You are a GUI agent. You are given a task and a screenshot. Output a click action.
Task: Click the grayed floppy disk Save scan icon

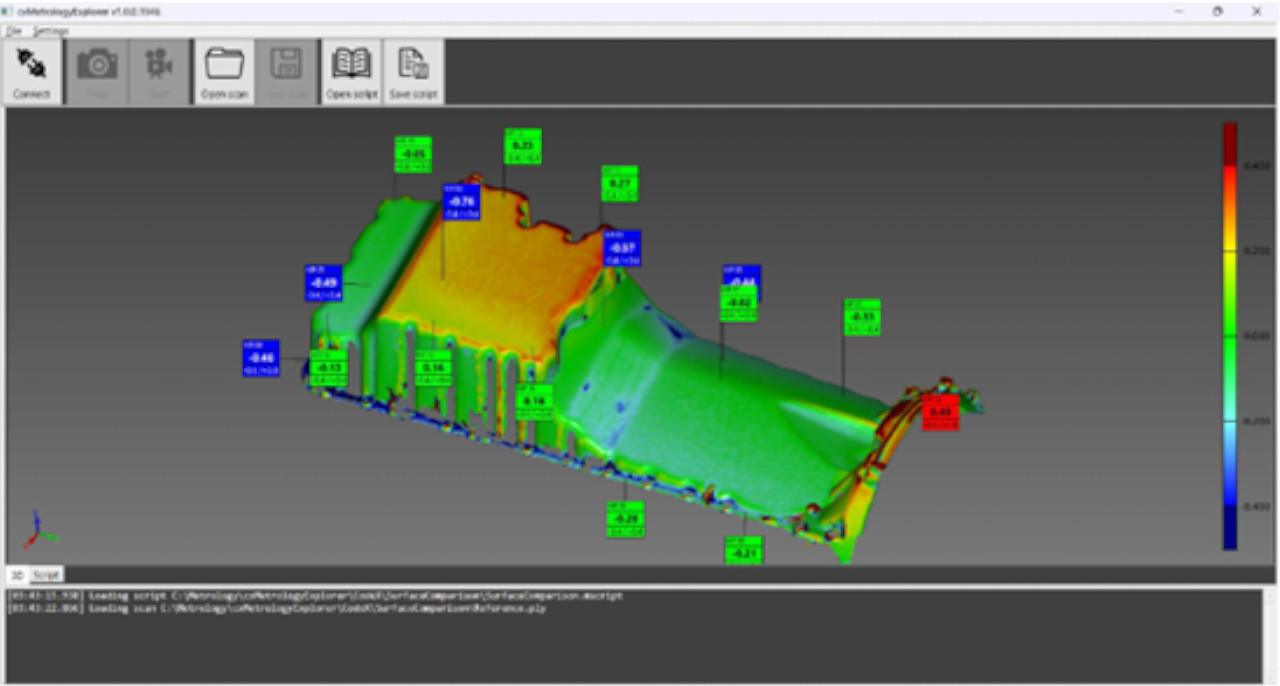(x=287, y=64)
